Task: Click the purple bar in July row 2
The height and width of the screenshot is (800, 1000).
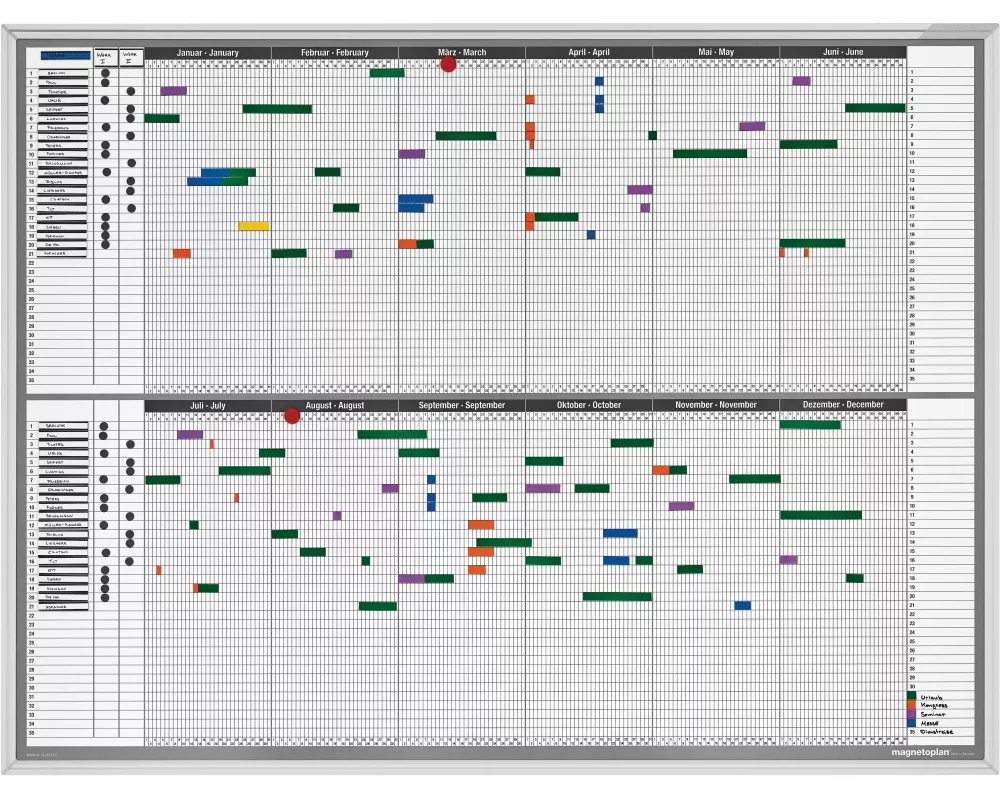Action: [x=190, y=434]
